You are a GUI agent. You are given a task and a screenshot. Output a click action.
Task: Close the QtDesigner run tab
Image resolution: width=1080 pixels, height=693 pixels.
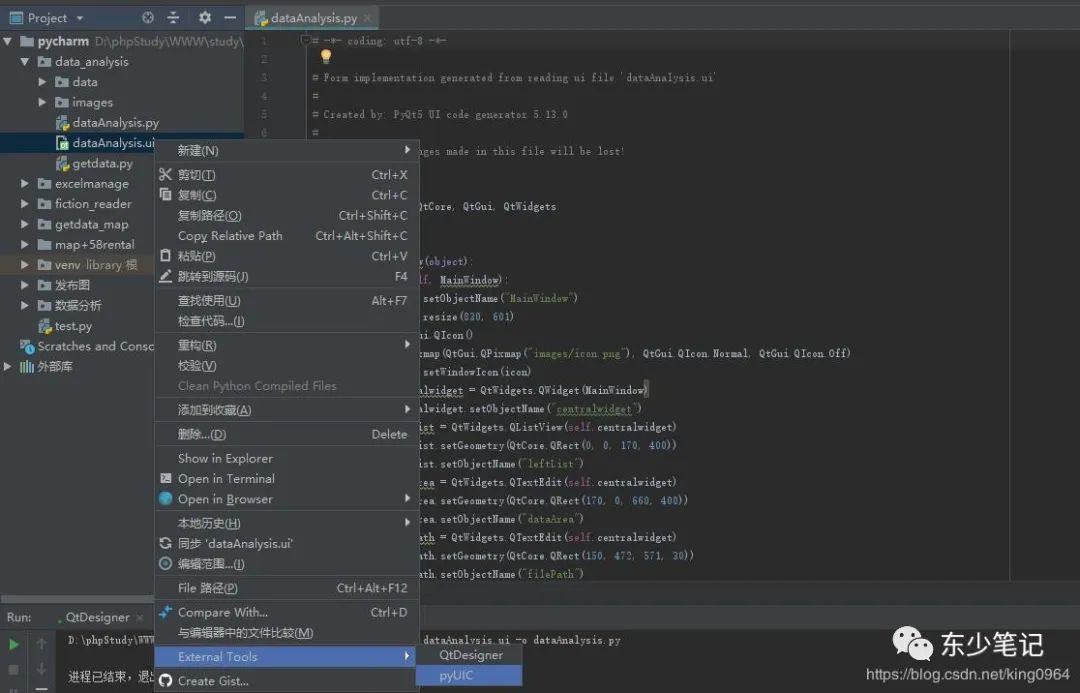140,617
